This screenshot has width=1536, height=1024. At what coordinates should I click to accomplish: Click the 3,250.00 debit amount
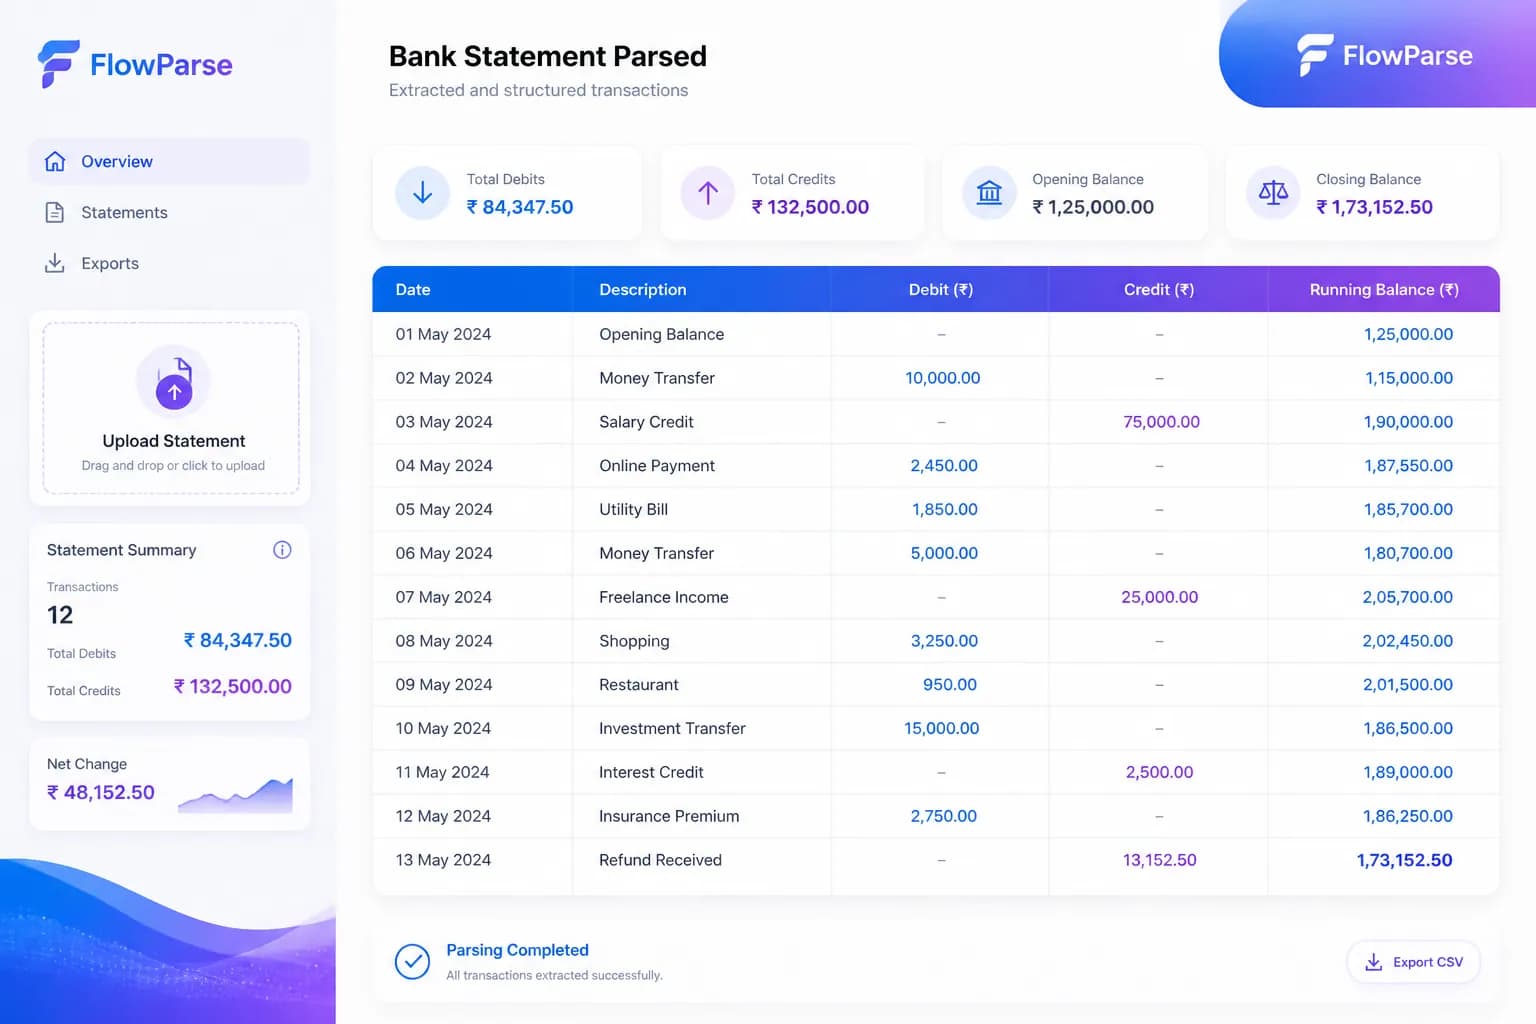click(944, 641)
